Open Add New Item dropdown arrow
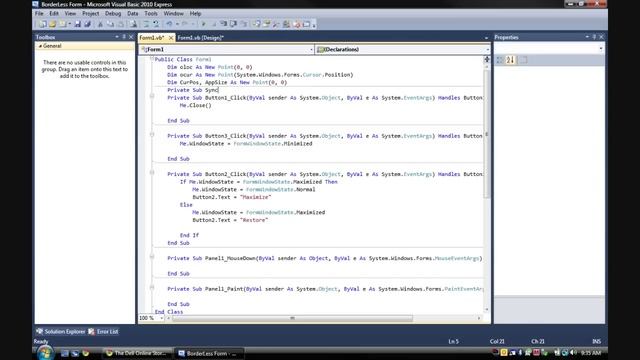This screenshot has width=640, height=360. coord(70,24)
